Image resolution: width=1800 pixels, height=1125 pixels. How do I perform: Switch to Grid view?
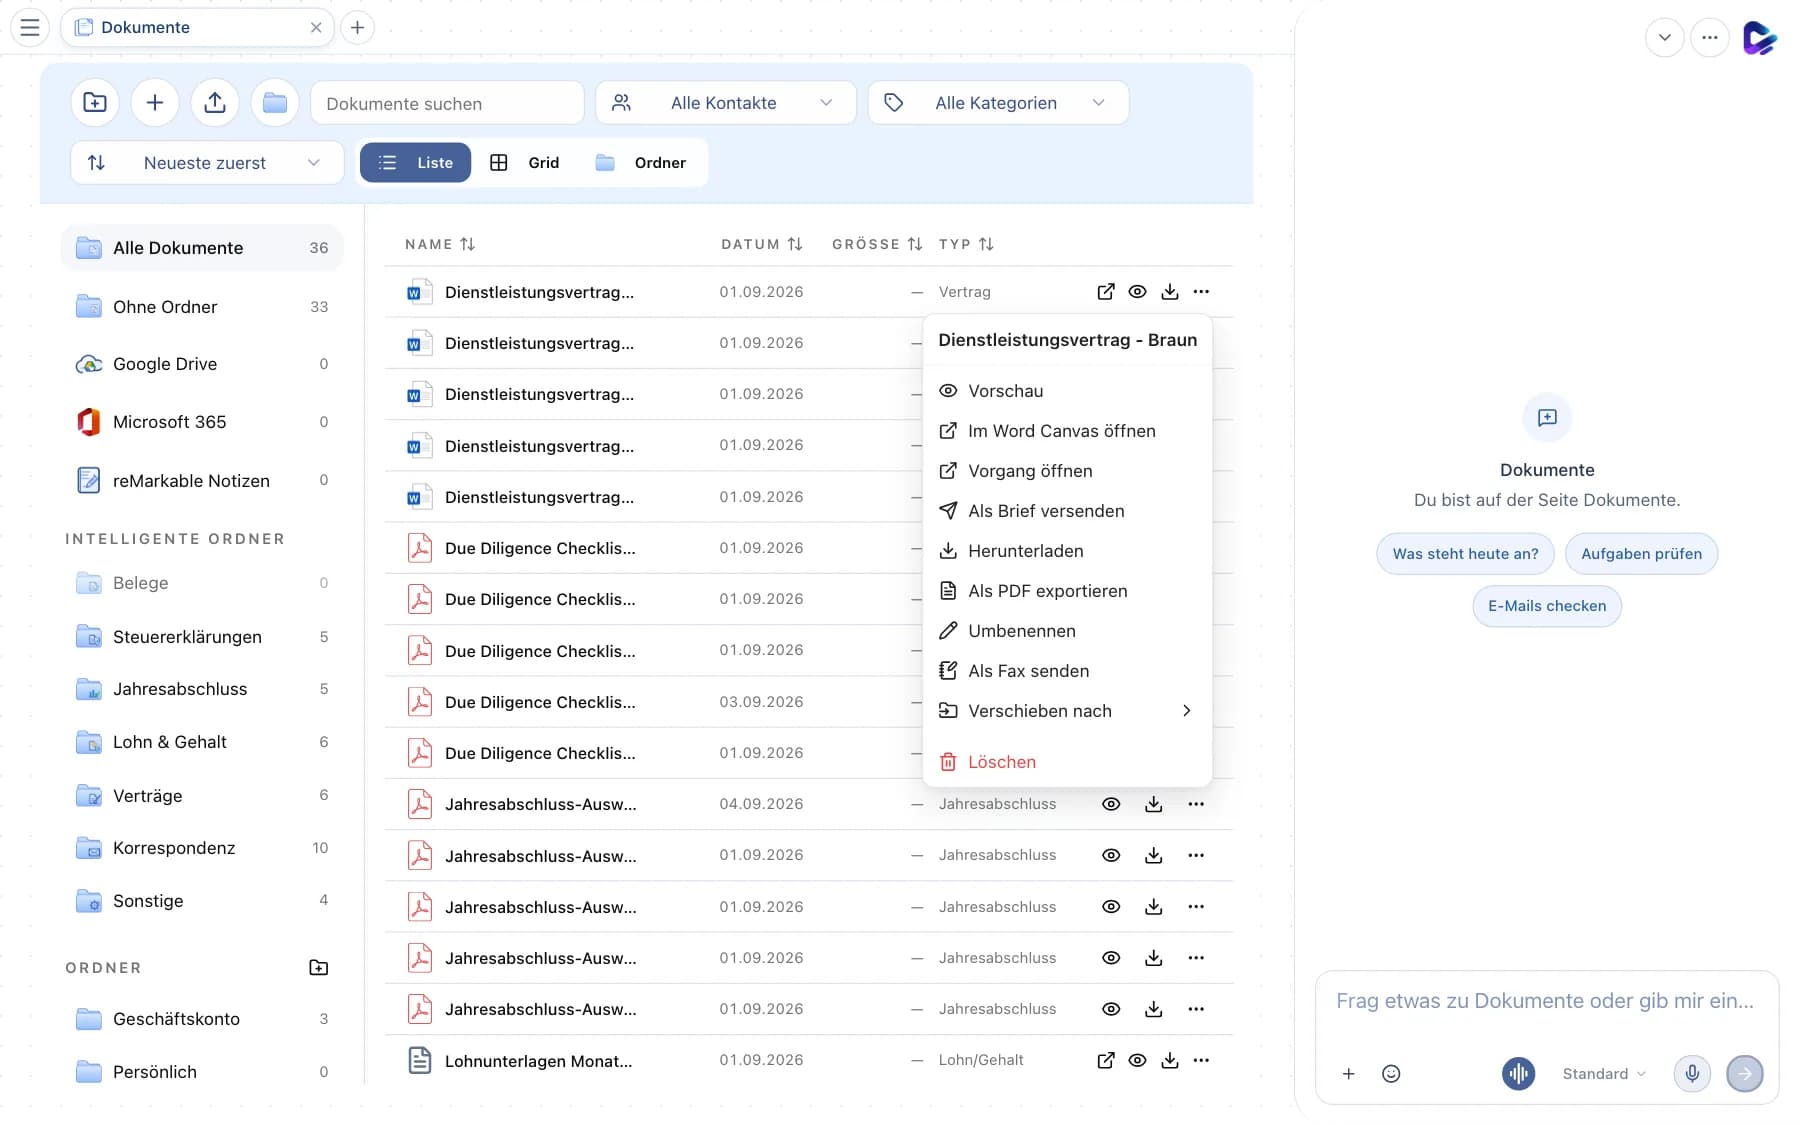pyautogui.click(x=525, y=162)
